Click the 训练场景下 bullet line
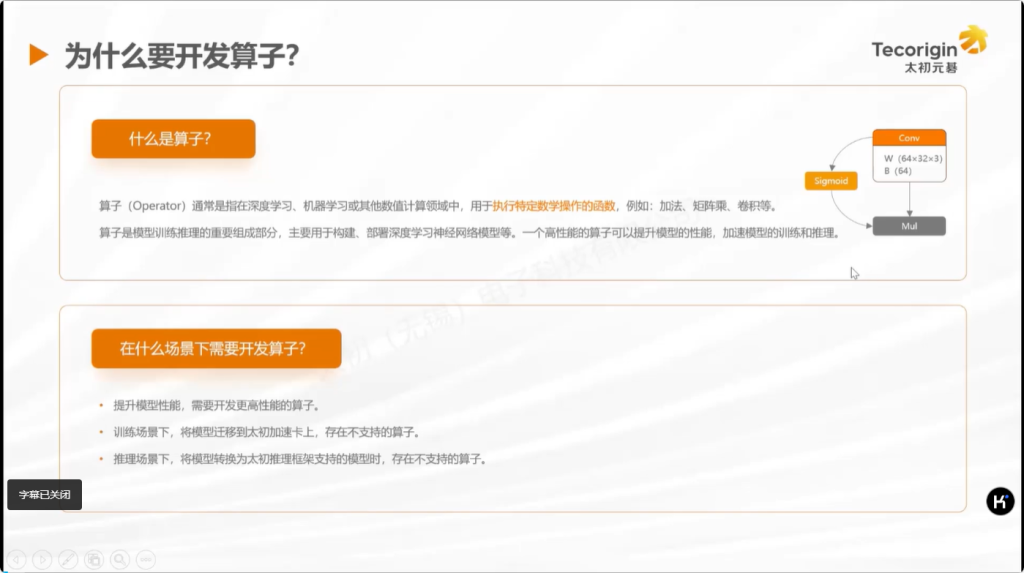Screen dimensions: 1024x573 [265, 432]
